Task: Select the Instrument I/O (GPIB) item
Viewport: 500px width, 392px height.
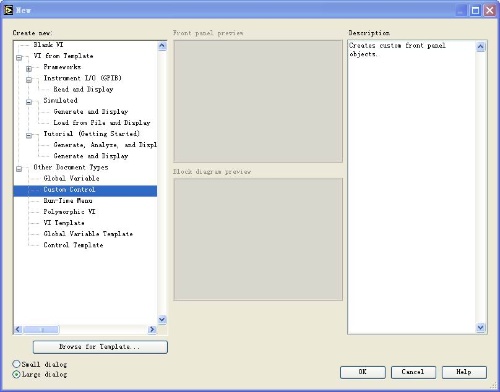Action: (83, 78)
